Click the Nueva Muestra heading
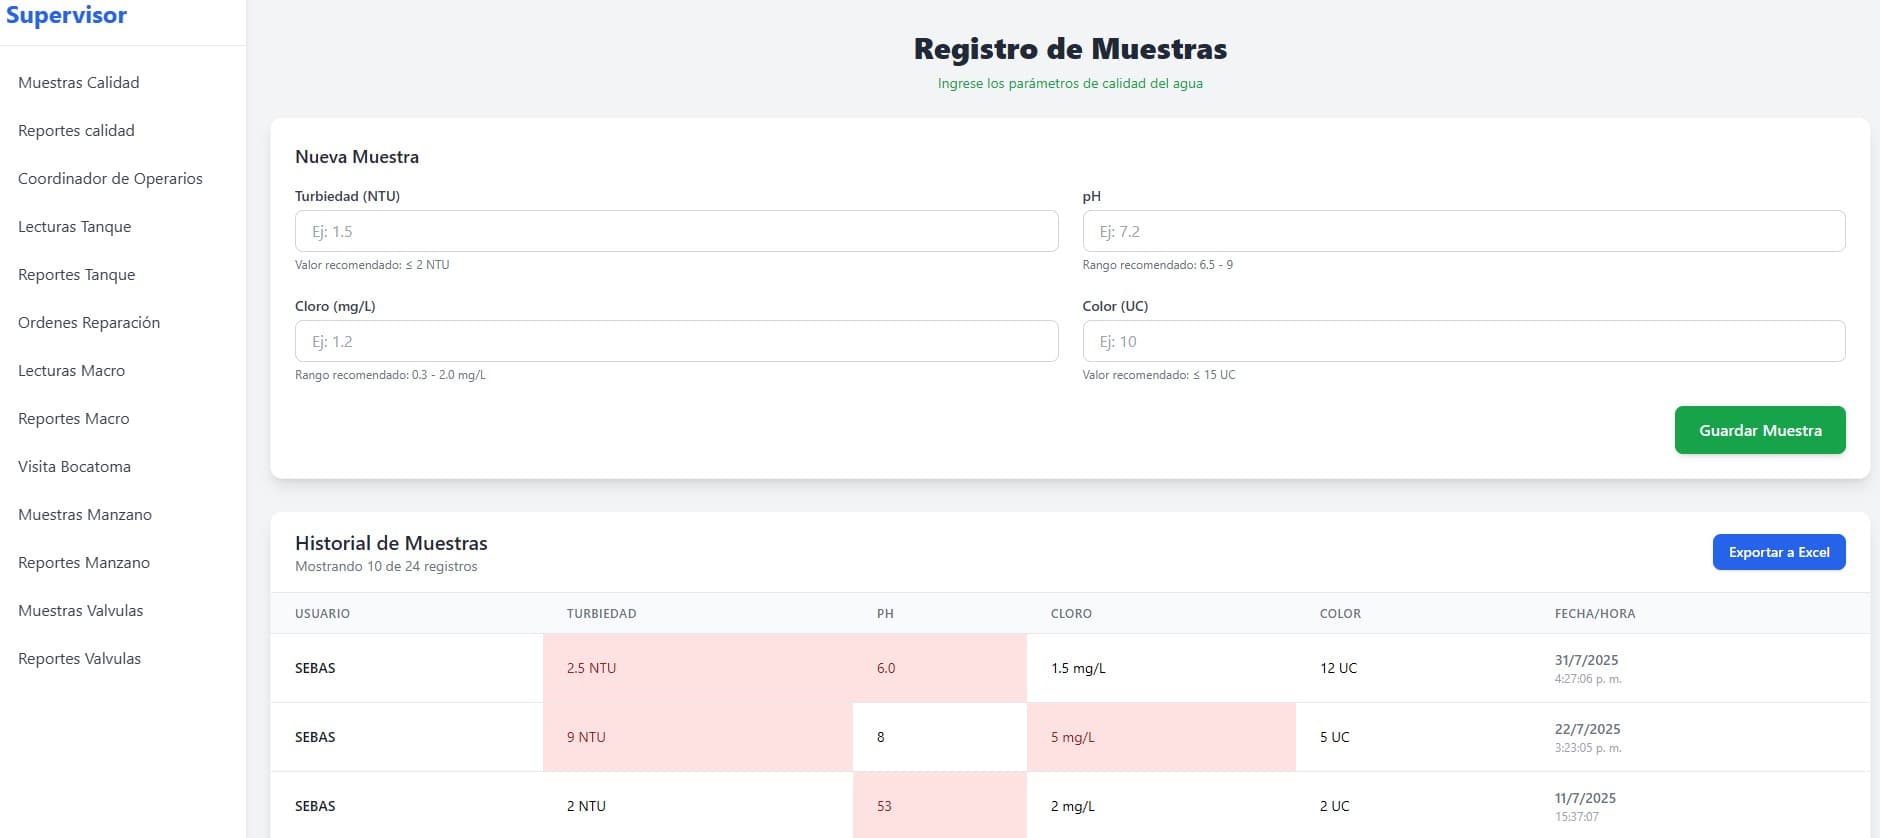The image size is (1880, 838). click(357, 157)
